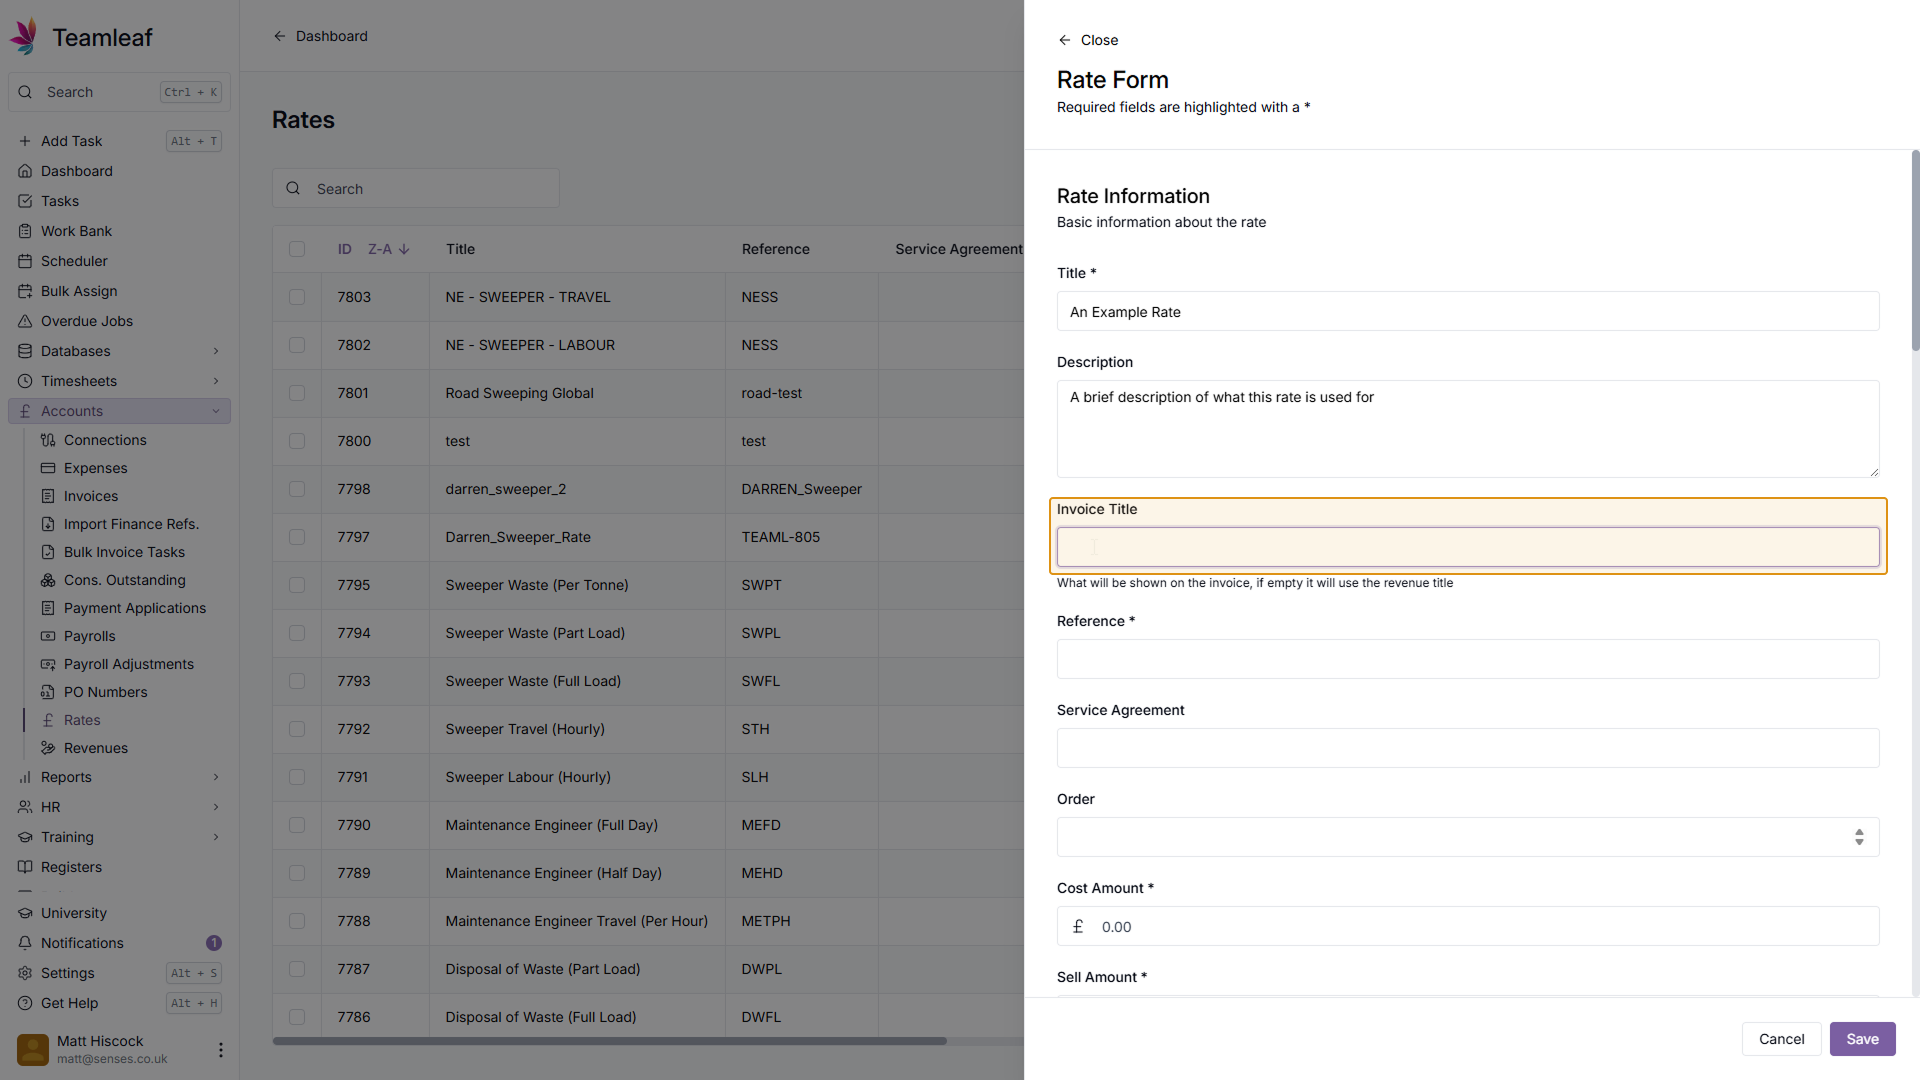The height and width of the screenshot is (1080, 1920).
Task: Open Invoices in the Accounts submenu
Action: 90,496
